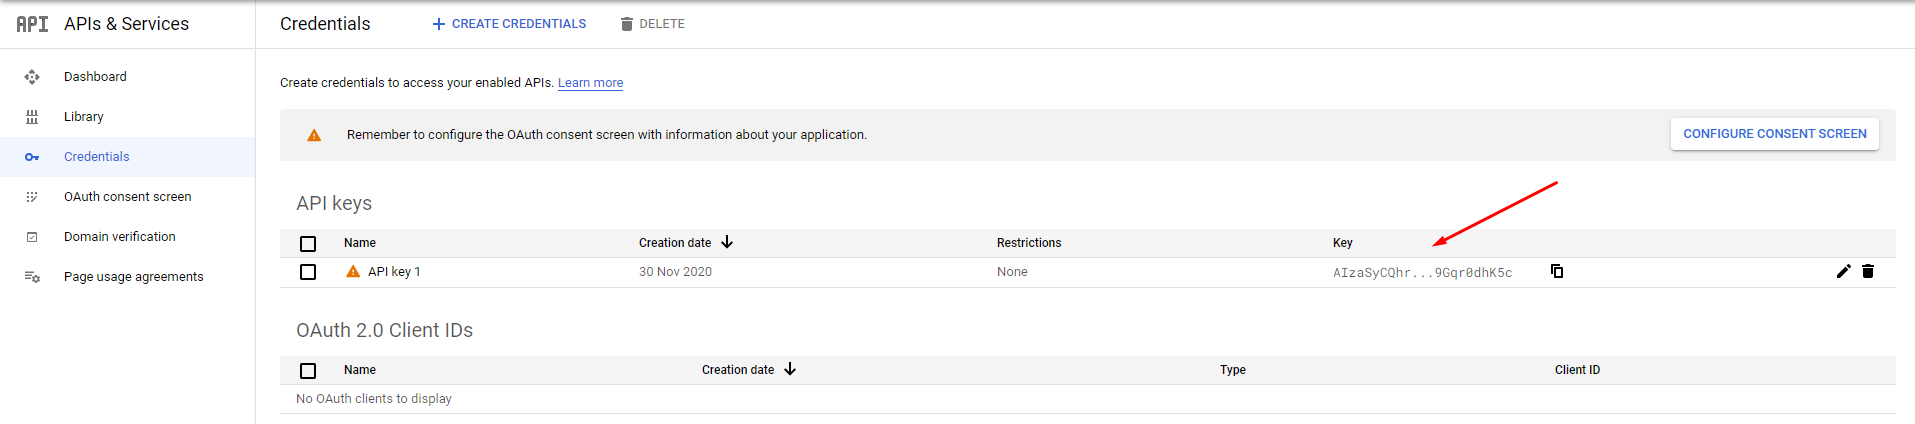Viewport: 1915px width, 424px height.
Task: Click the warning triangle beside API key 1
Action: tap(353, 271)
